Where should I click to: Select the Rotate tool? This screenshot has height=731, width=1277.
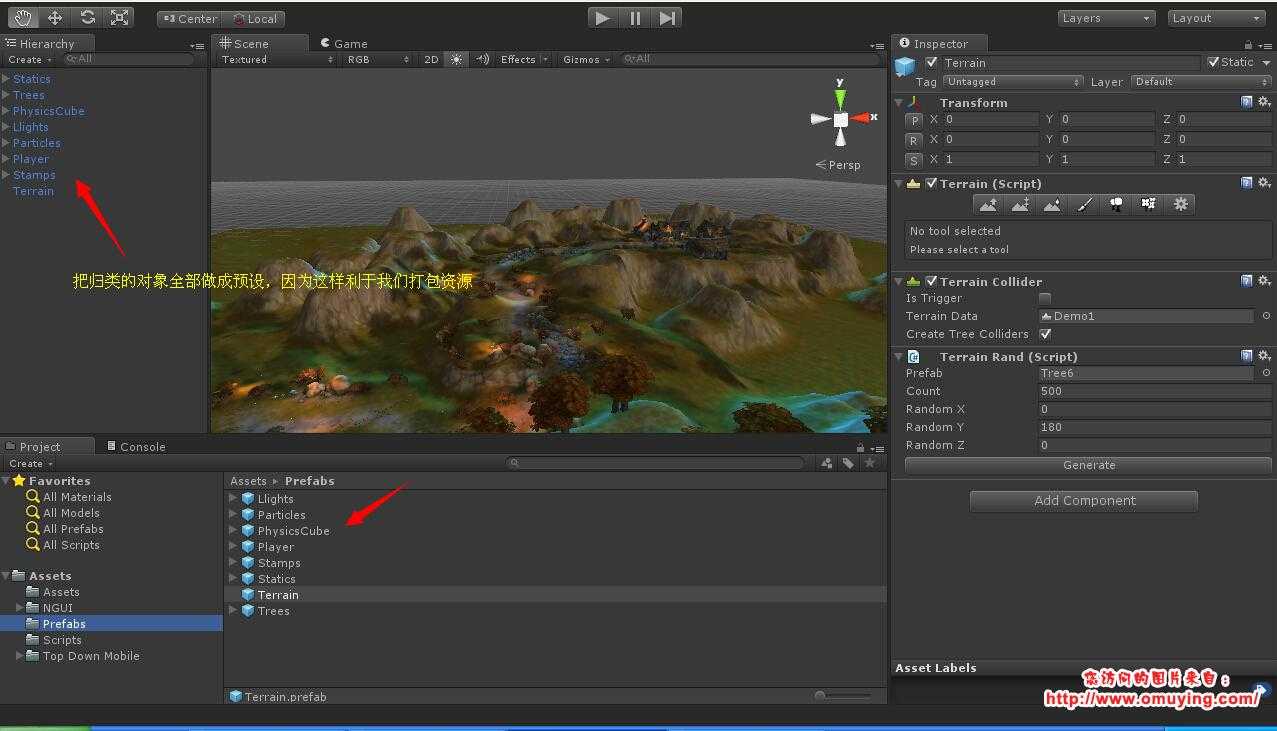87,18
